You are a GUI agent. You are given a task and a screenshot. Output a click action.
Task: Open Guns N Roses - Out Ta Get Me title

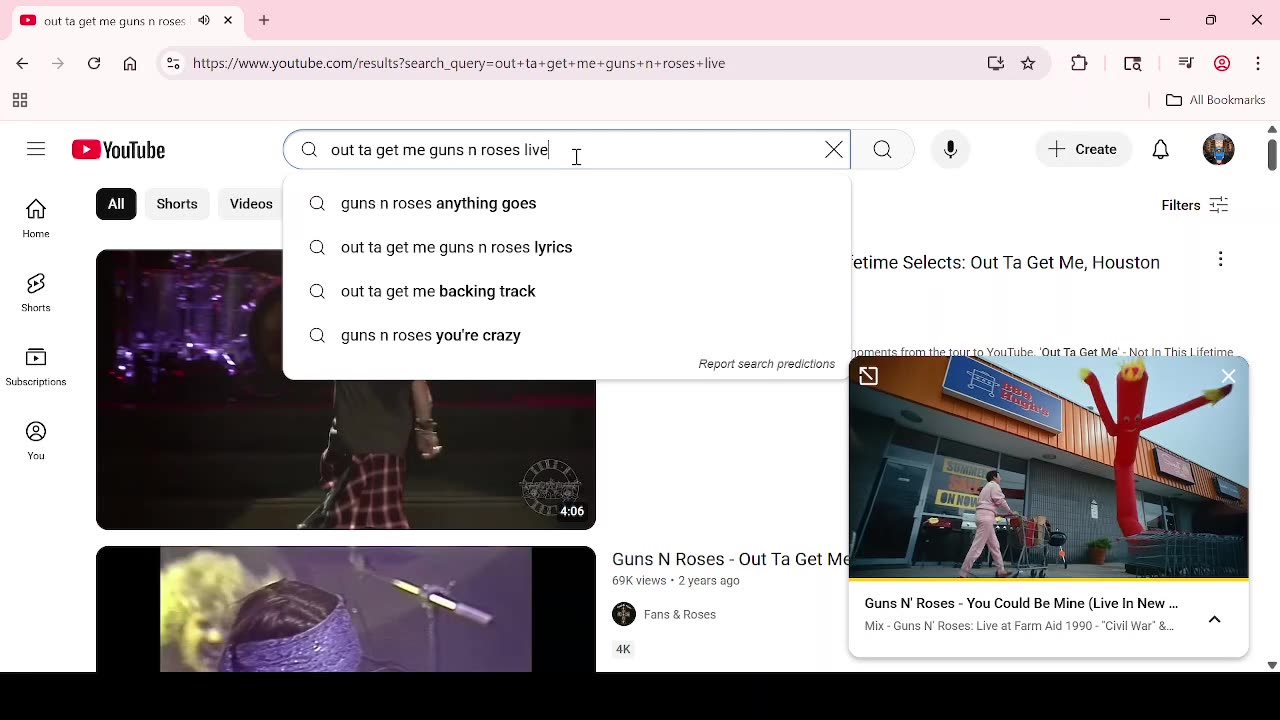click(x=730, y=559)
